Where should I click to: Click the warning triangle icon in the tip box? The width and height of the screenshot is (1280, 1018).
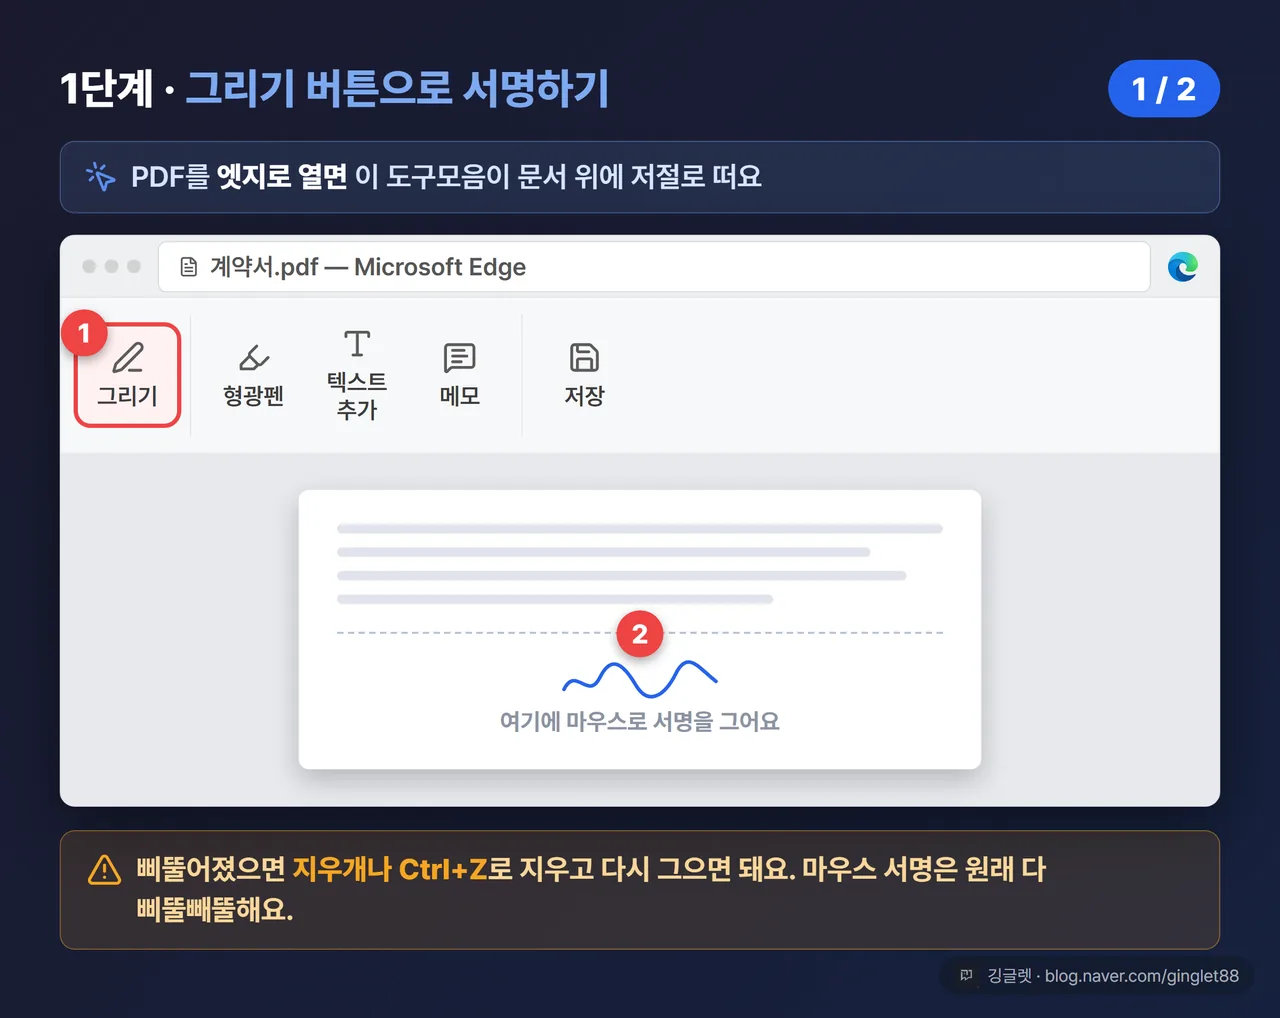104,870
